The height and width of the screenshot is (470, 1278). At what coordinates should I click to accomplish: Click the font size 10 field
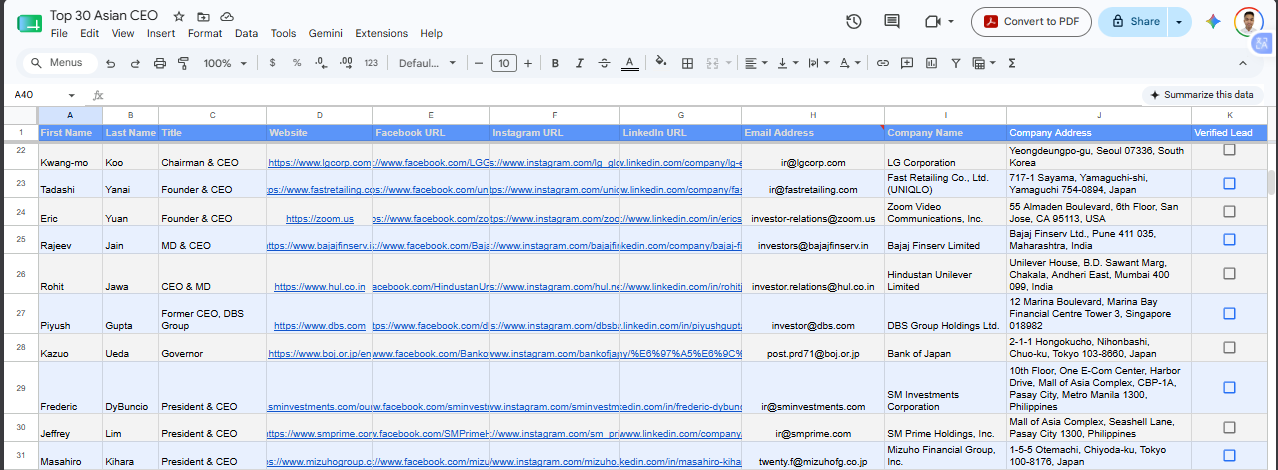(503, 63)
